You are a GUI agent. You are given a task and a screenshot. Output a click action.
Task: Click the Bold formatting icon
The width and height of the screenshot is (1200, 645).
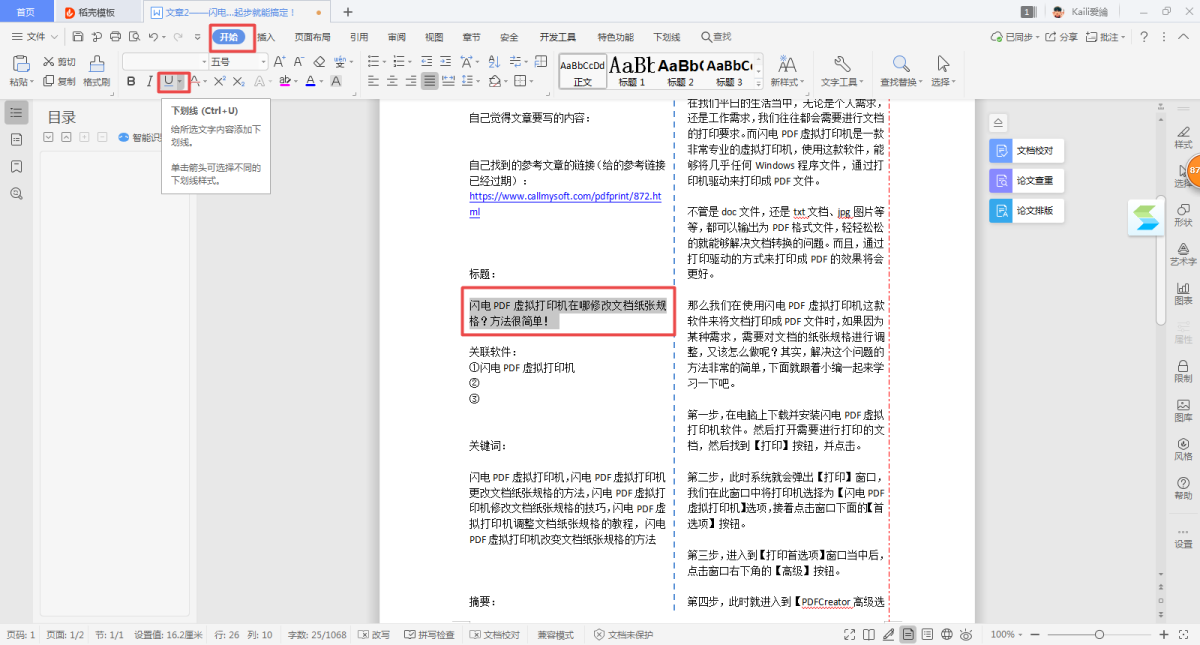pyautogui.click(x=130, y=81)
